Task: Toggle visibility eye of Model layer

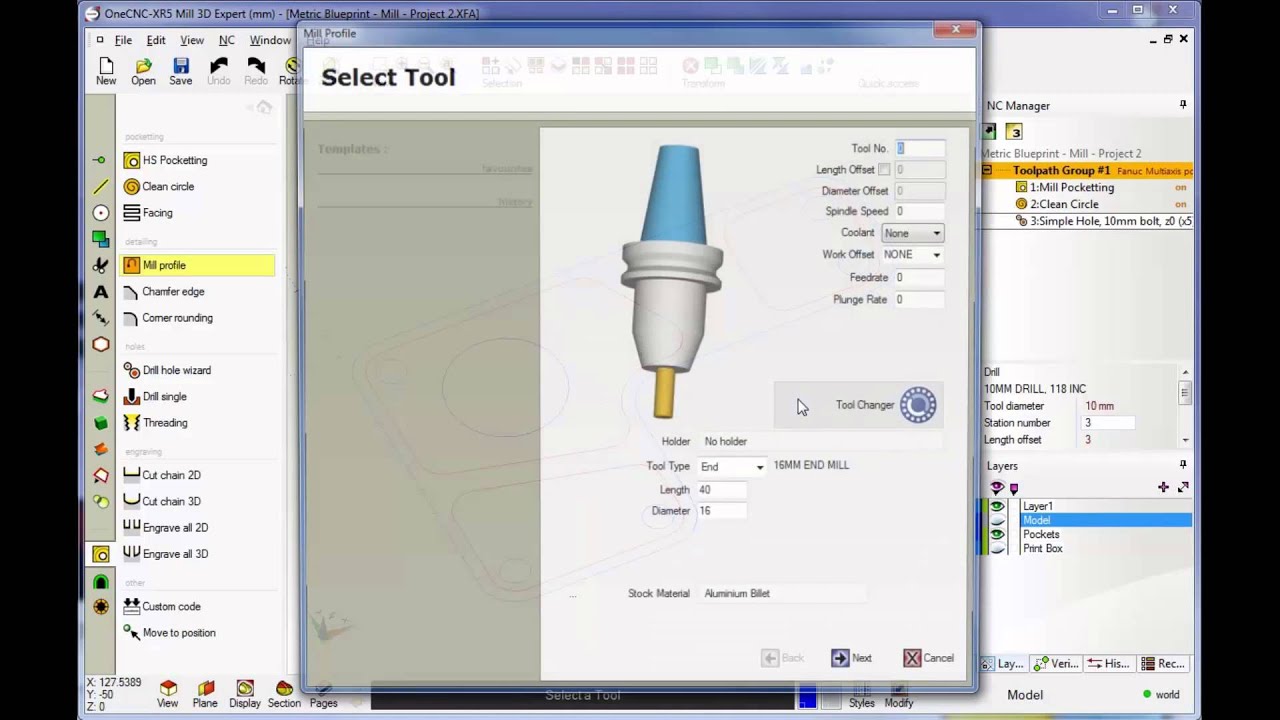Action: [x=997, y=520]
